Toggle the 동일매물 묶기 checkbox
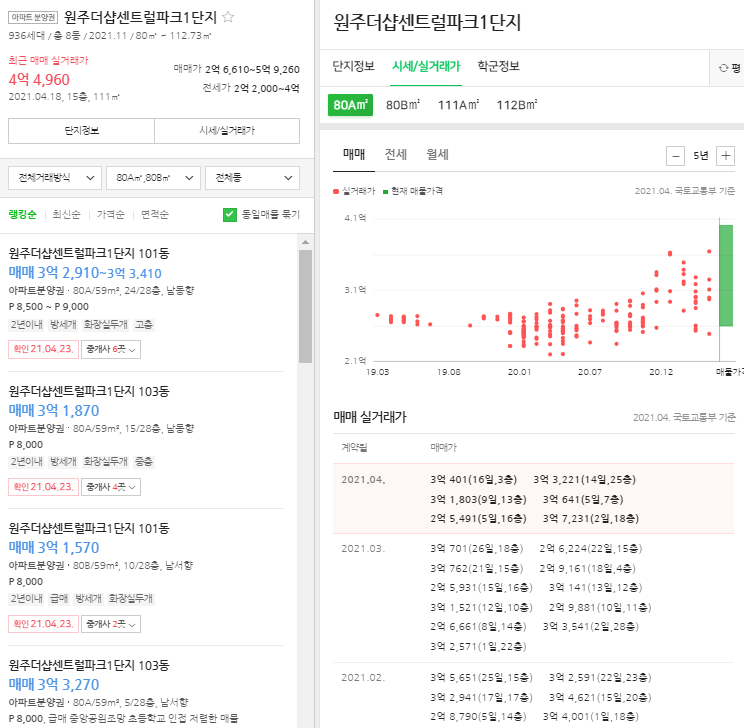Screen dimensions: 744x728 pos(230,215)
